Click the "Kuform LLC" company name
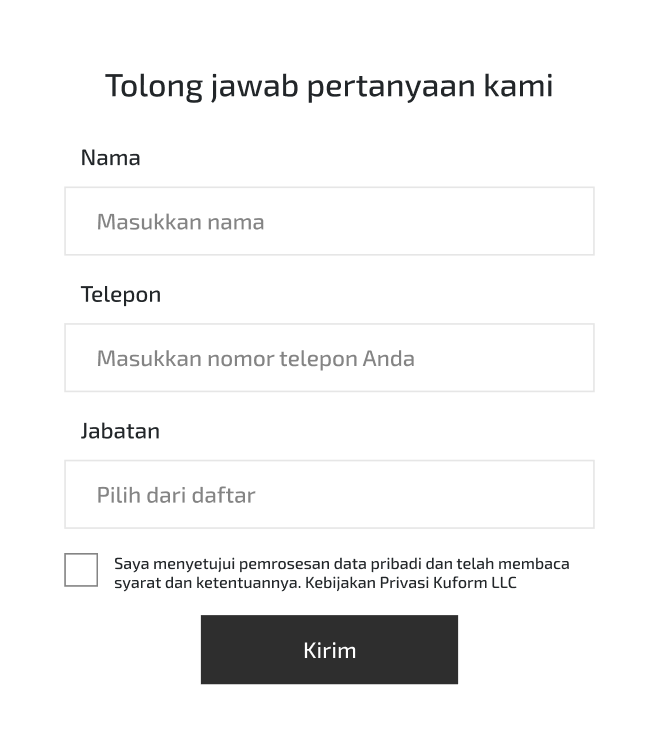Viewport: 660px width, 750px height. click(x=476, y=583)
